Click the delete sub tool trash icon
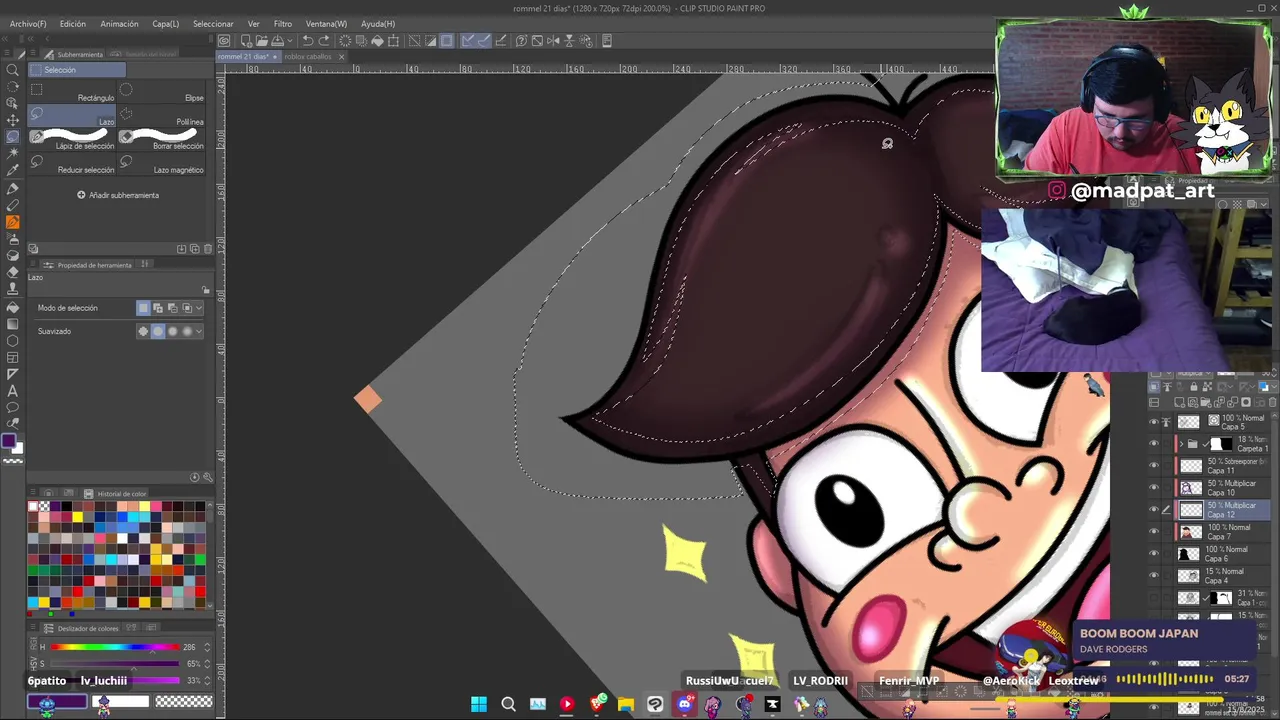Screen dimensions: 1280x720 (x=208, y=249)
